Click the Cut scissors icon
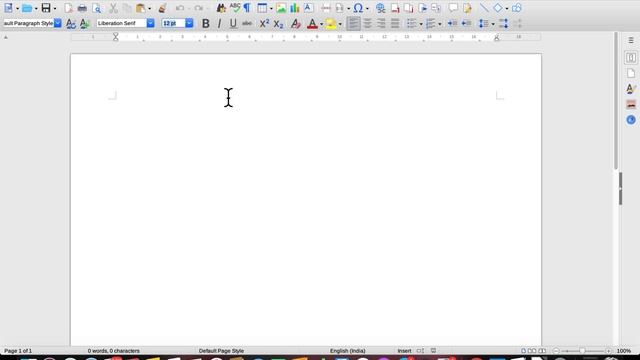This screenshot has width=640, height=360. pyautogui.click(x=113, y=8)
